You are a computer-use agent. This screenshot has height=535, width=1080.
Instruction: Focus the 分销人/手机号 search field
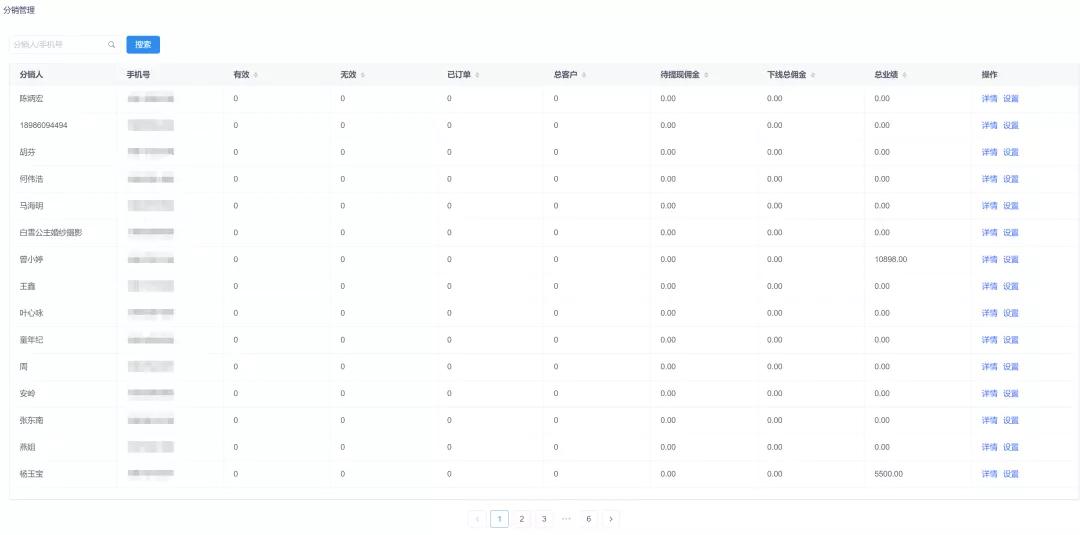(58, 45)
